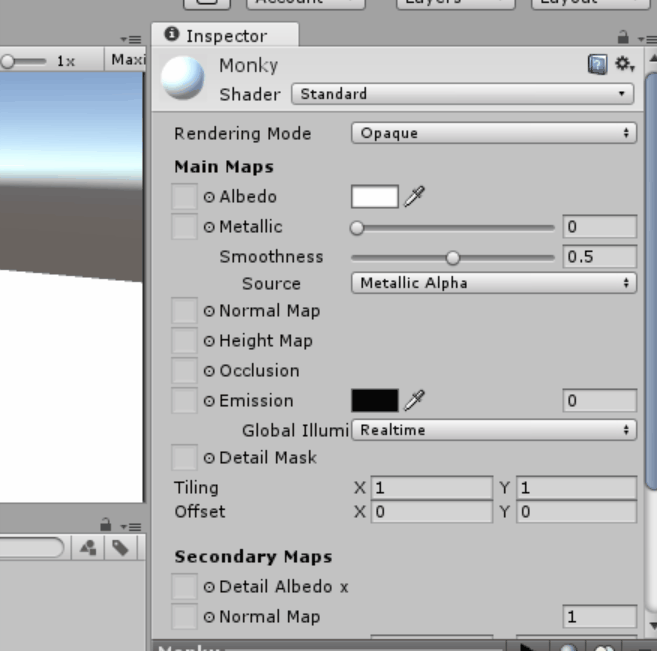This screenshot has width=657, height=651.
Task: Click the secondary Normal Map scale field
Action: pos(600,617)
